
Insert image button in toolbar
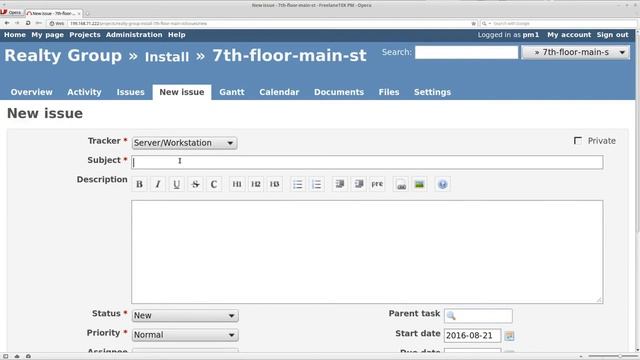click(x=419, y=184)
